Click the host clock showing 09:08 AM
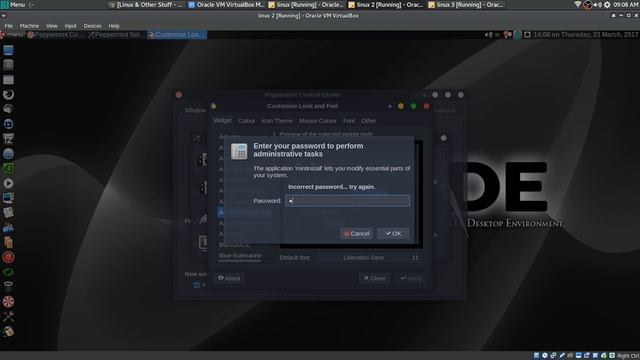Viewport: 640px width, 360px height. [625, 4]
